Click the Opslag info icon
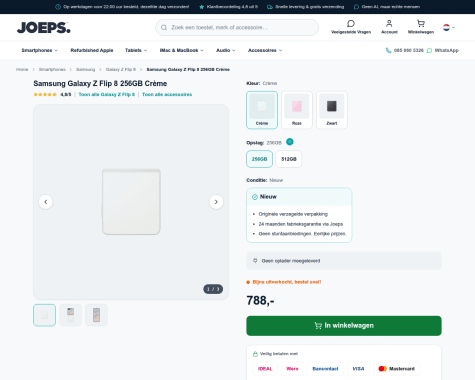The height and width of the screenshot is (380, 475). [x=290, y=142]
